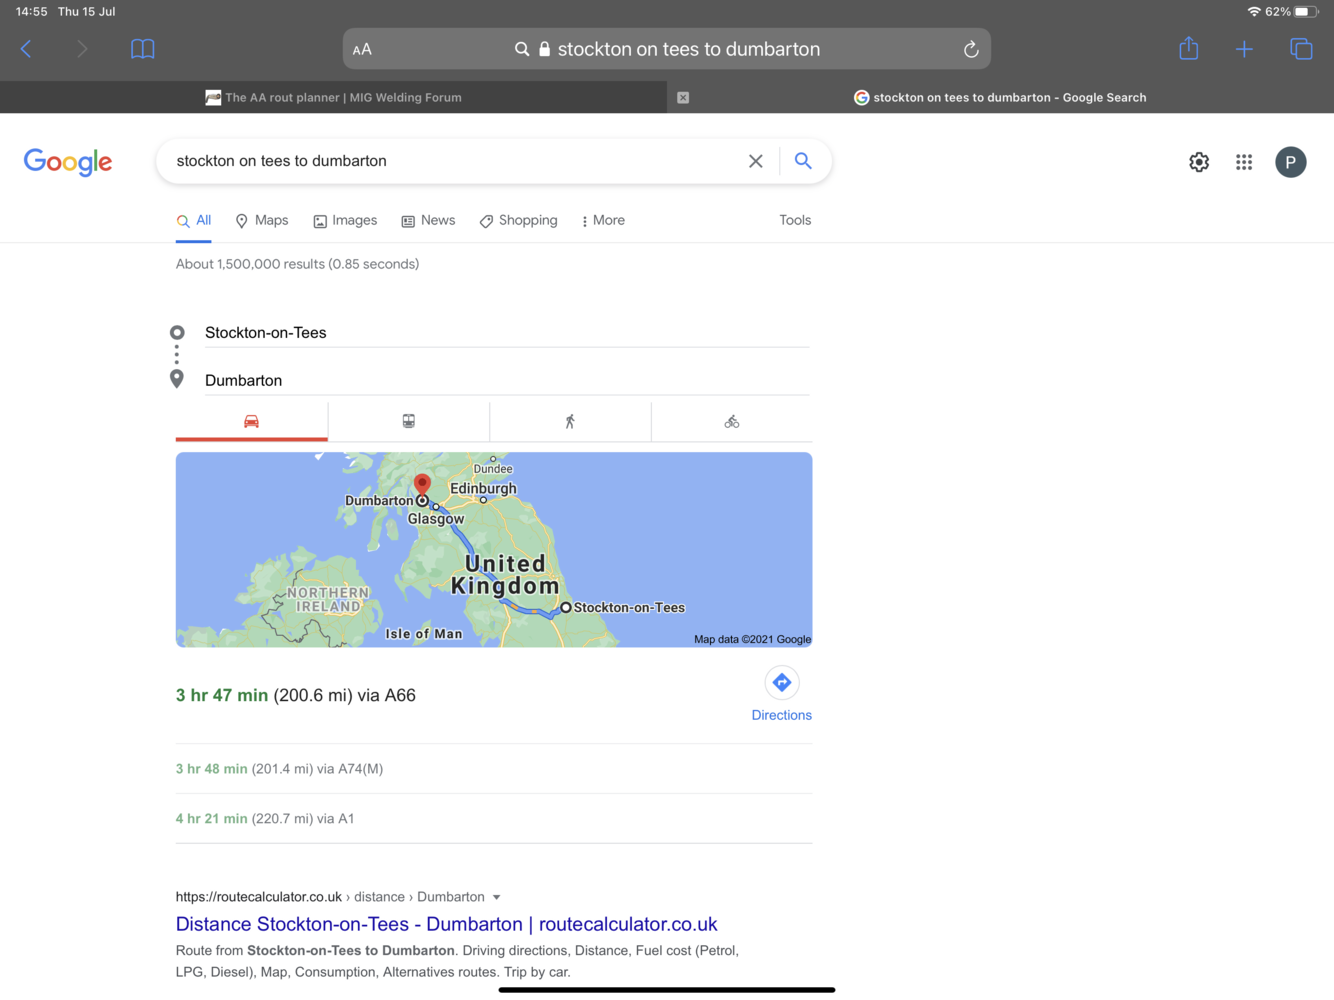Tap the Dumbarton red map pin
The width and height of the screenshot is (1334, 1000).
422,485
